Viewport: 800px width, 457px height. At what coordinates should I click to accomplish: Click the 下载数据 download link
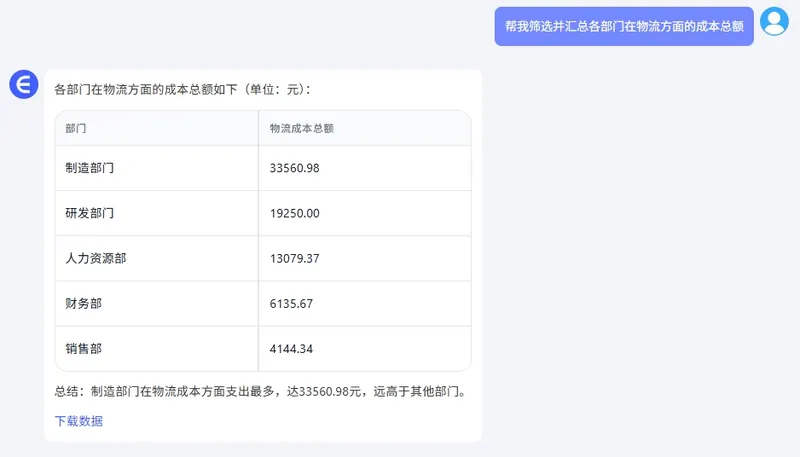point(78,421)
